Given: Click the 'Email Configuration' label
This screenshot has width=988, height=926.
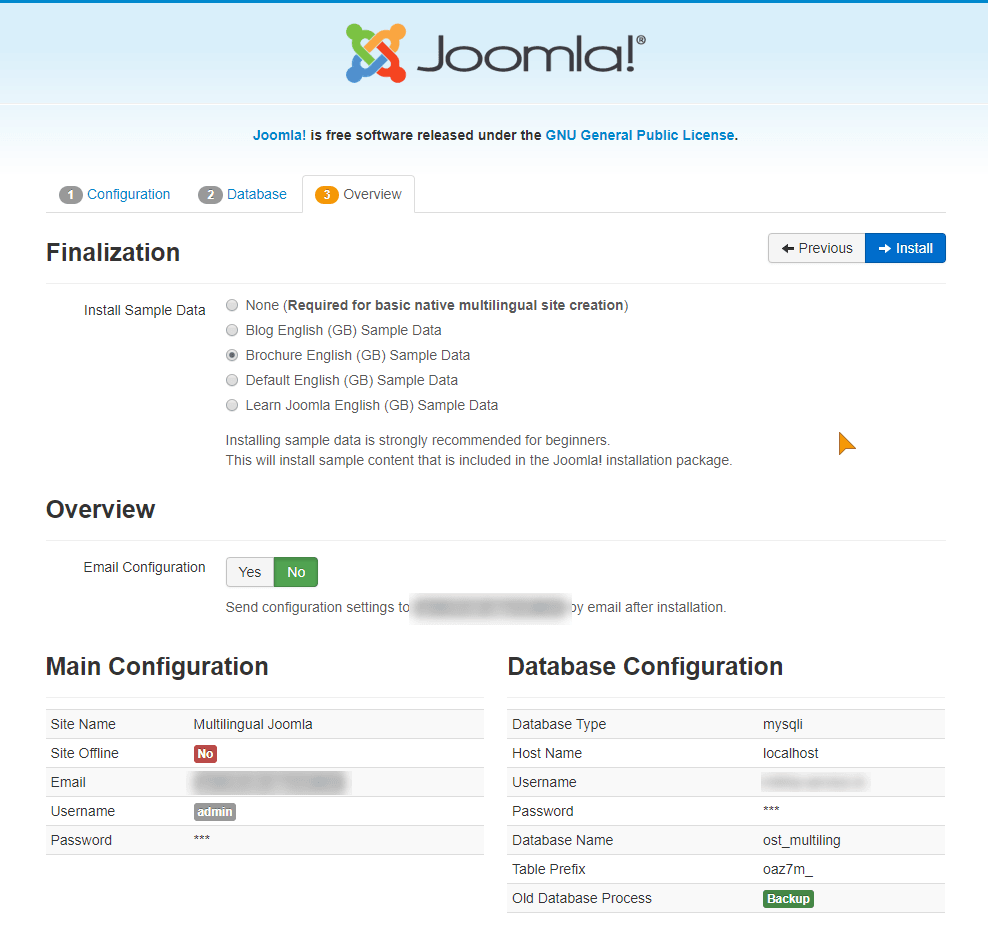Looking at the screenshot, I should 144,568.
